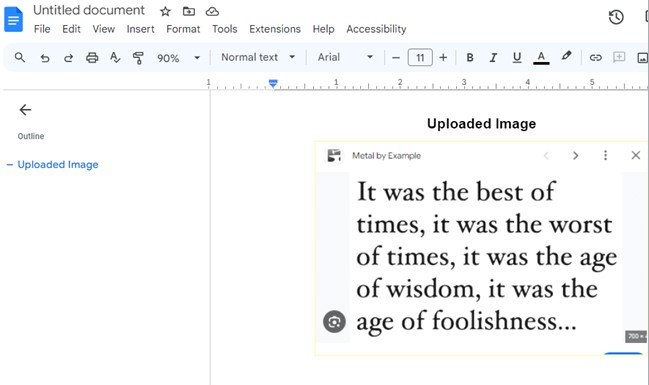Viewport: 649px width, 385px height.
Task: Open the Tools menu
Action: (225, 29)
